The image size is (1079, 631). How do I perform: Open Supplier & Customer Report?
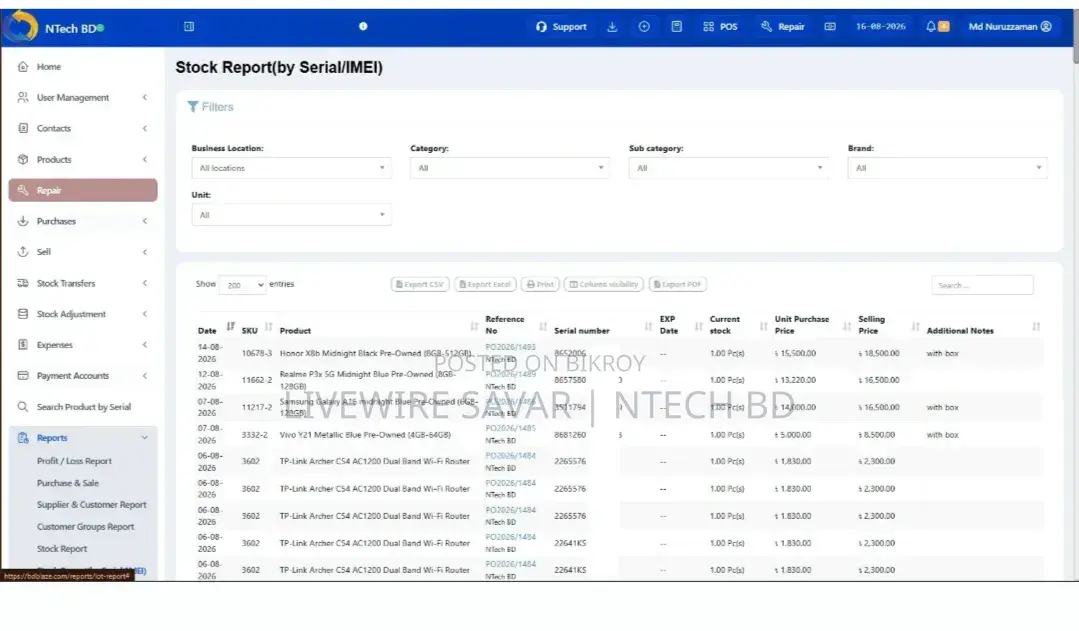pos(92,504)
